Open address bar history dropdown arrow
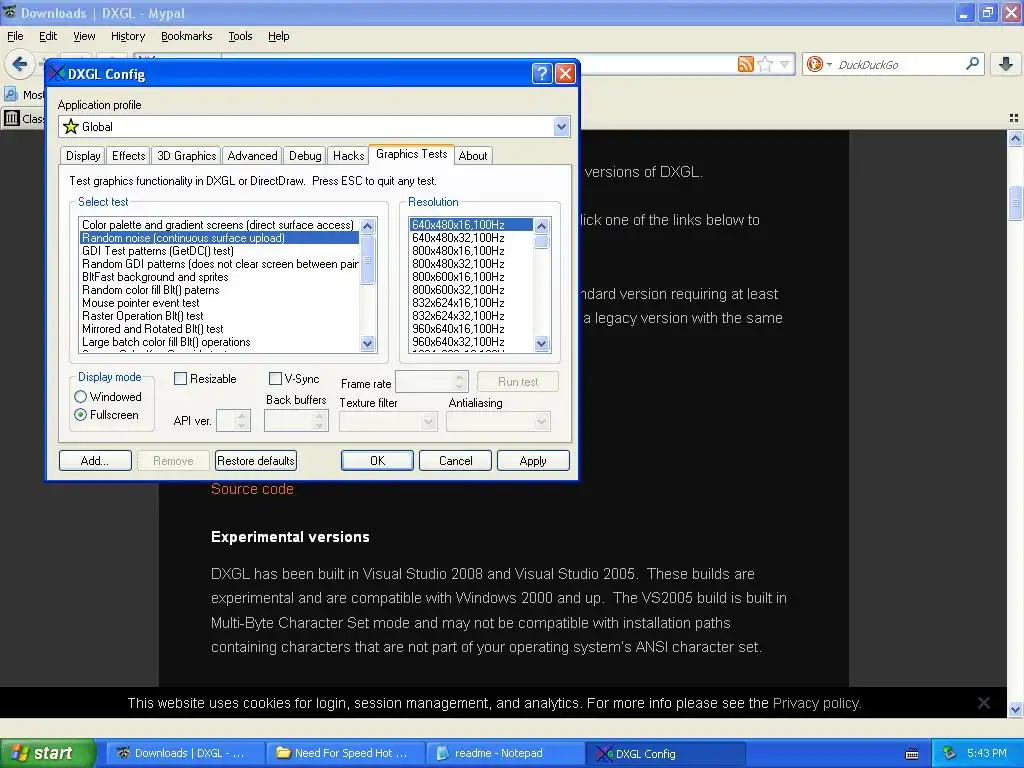1024x768 pixels. [x=784, y=64]
